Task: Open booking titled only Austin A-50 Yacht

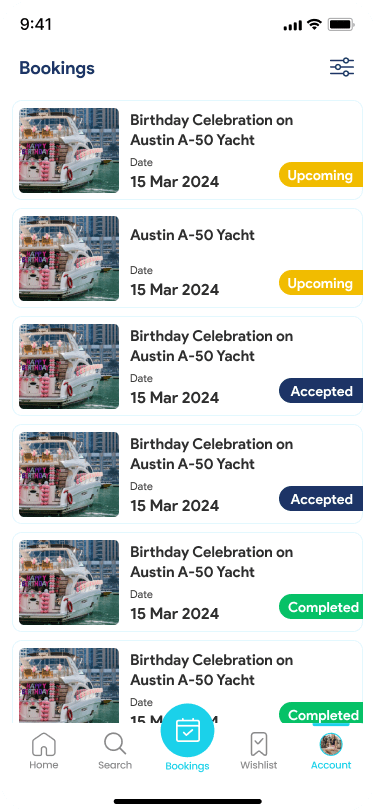Action: (x=192, y=235)
